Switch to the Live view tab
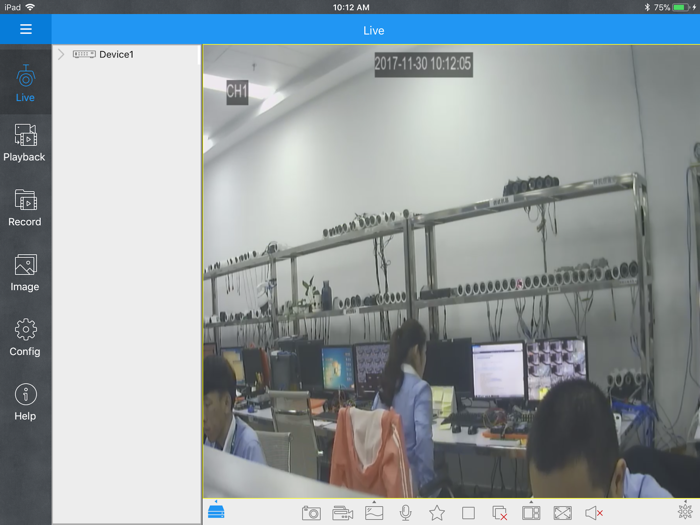 click(x=25, y=84)
